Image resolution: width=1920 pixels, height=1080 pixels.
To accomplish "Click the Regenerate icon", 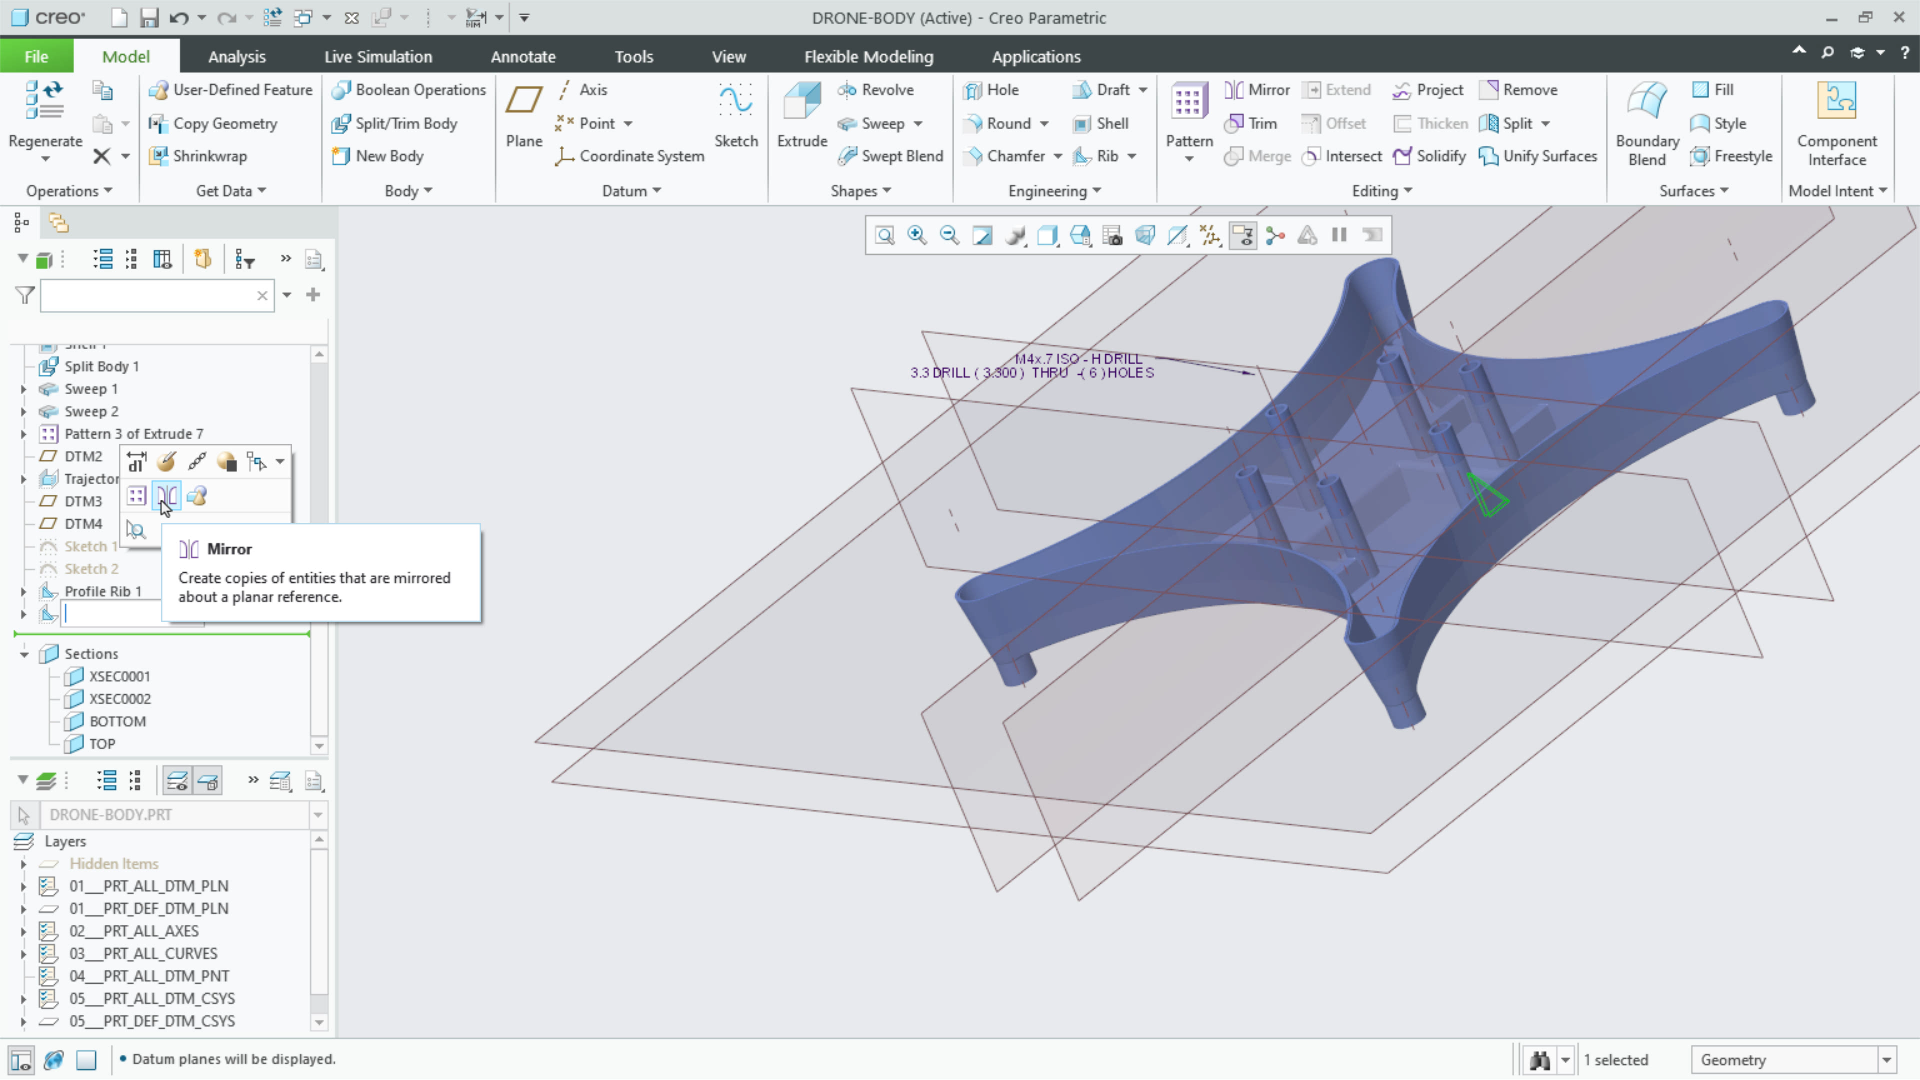I will (x=45, y=102).
